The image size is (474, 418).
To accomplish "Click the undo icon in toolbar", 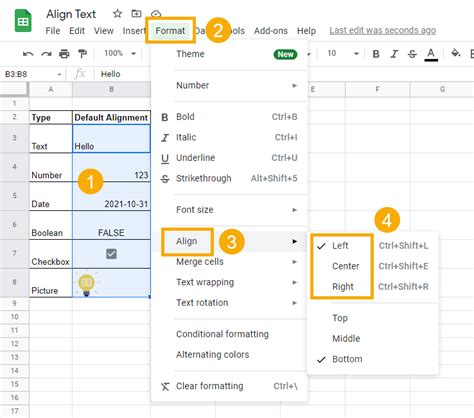I will coord(28,53).
